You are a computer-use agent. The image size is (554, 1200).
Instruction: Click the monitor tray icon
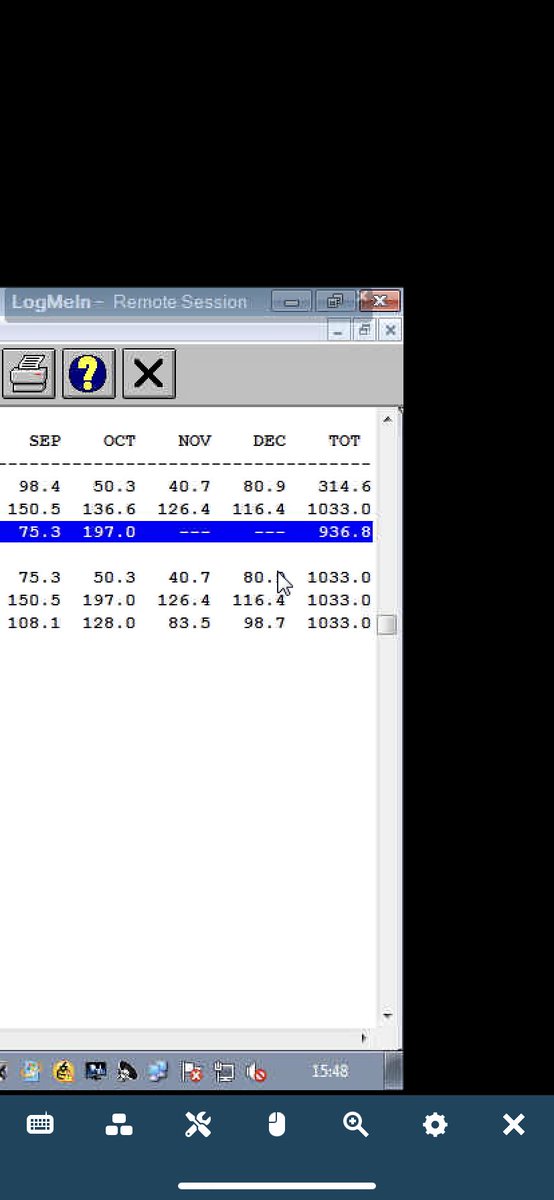96,1072
